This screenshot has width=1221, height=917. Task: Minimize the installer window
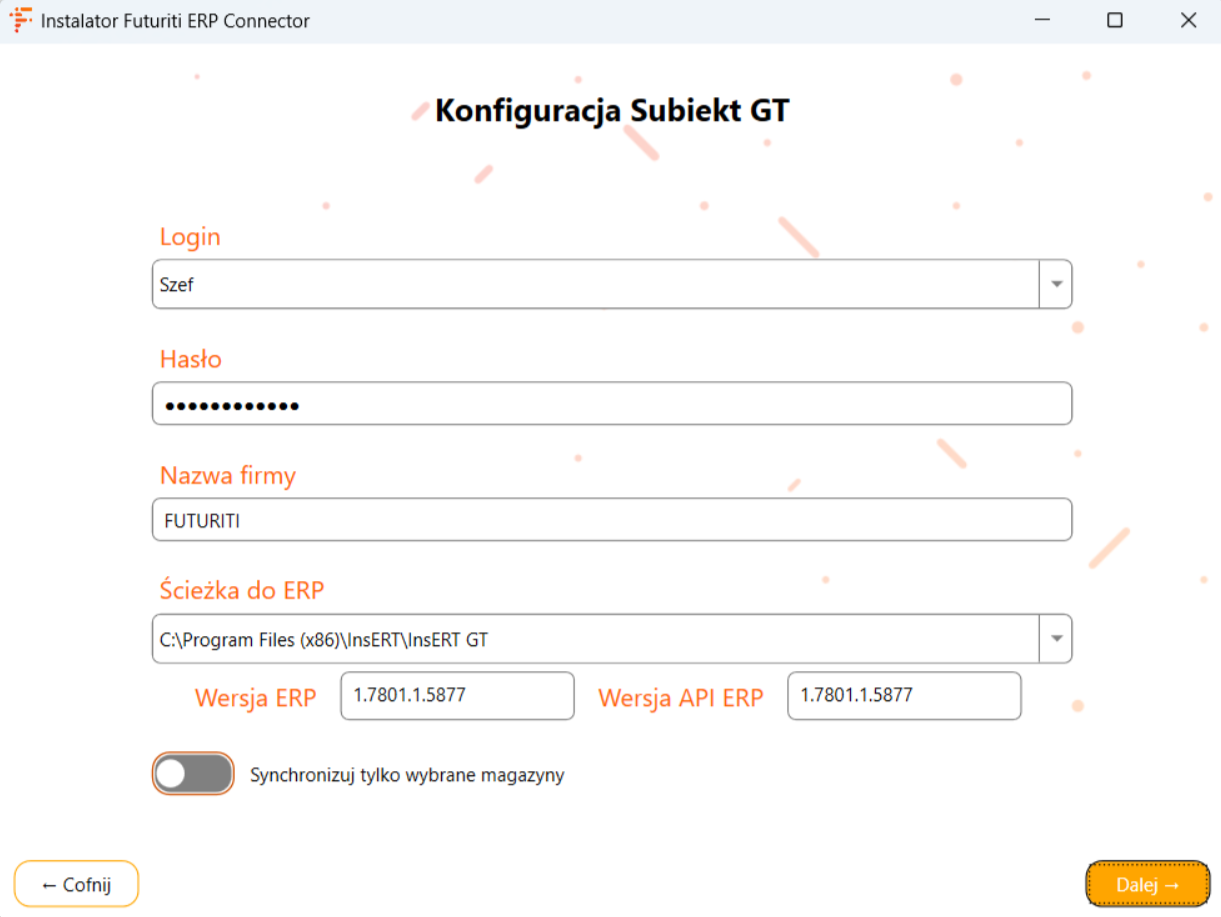pyautogui.click(x=1041, y=20)
